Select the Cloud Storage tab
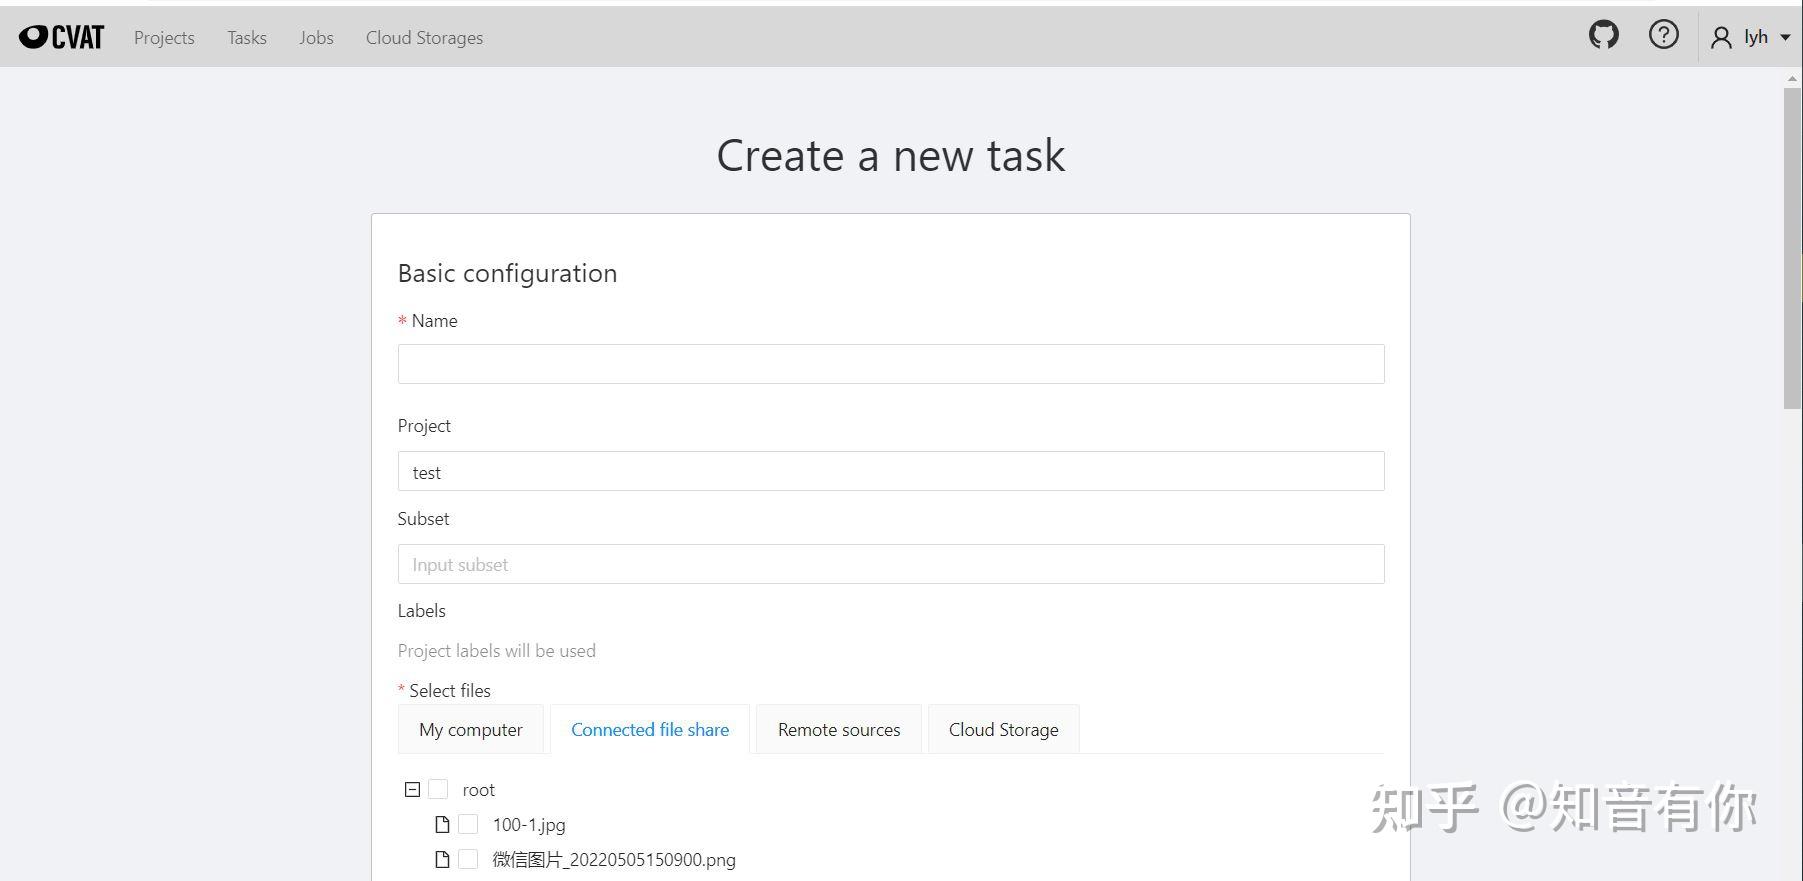Image resolution: width=1803 pixels, height=881 pixels. click(x=1003, y=730)
